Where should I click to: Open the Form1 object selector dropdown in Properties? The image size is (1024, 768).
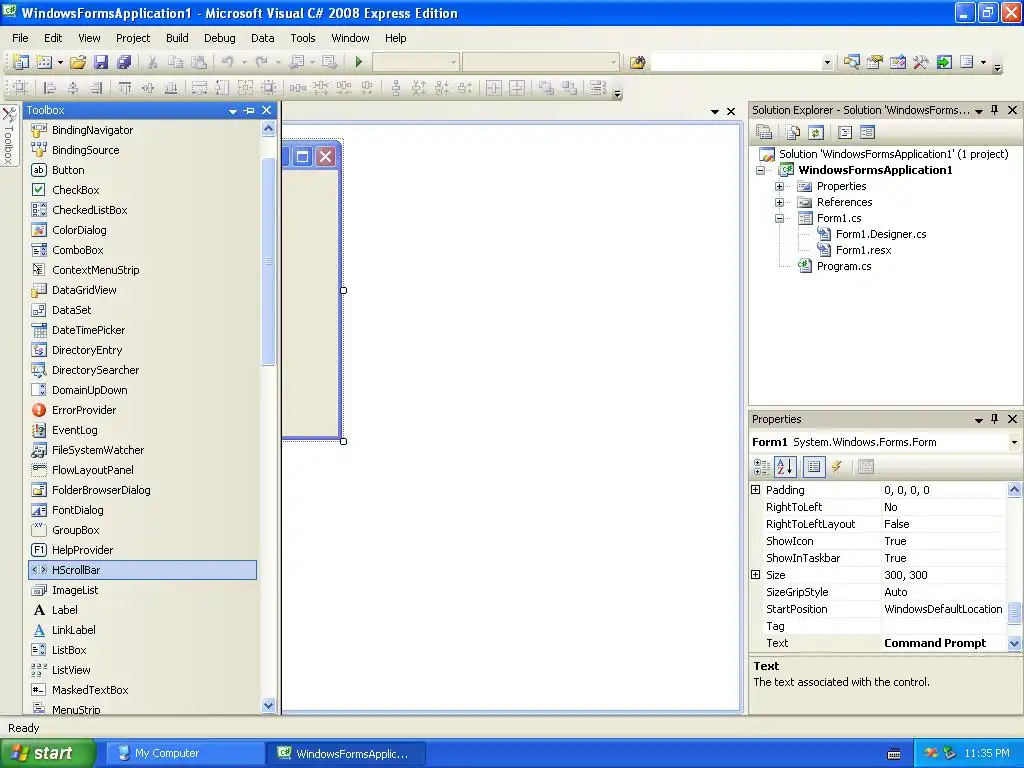click(1014, 442)
